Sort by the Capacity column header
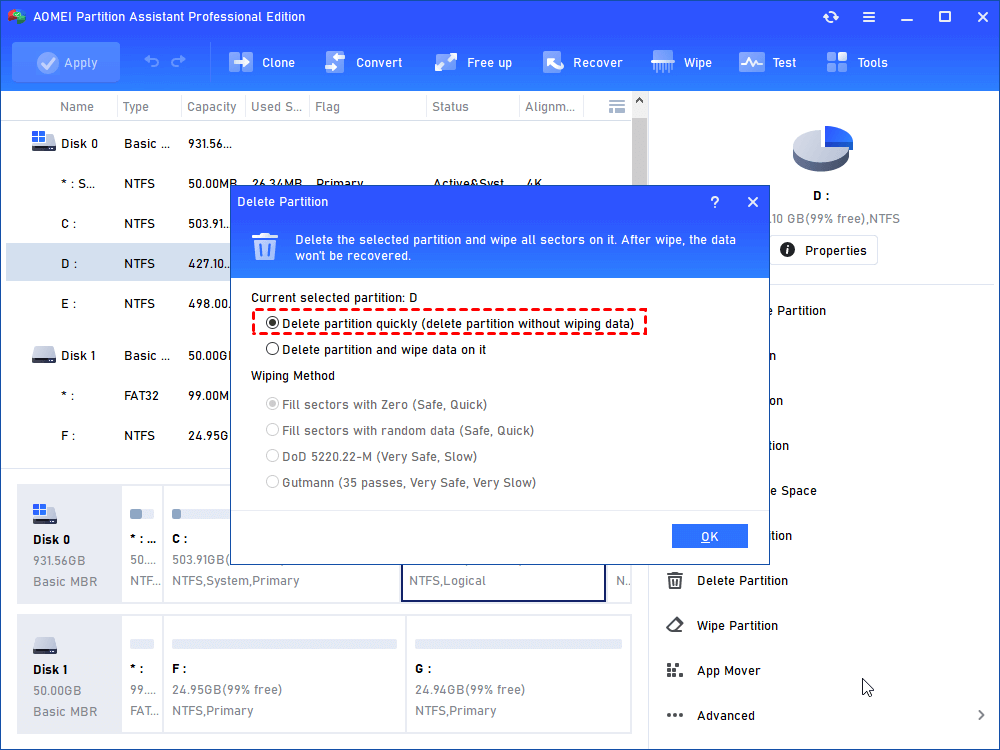Image resolution: width=1000 pixels, height=750 pixels. click(x=212, y=107)
